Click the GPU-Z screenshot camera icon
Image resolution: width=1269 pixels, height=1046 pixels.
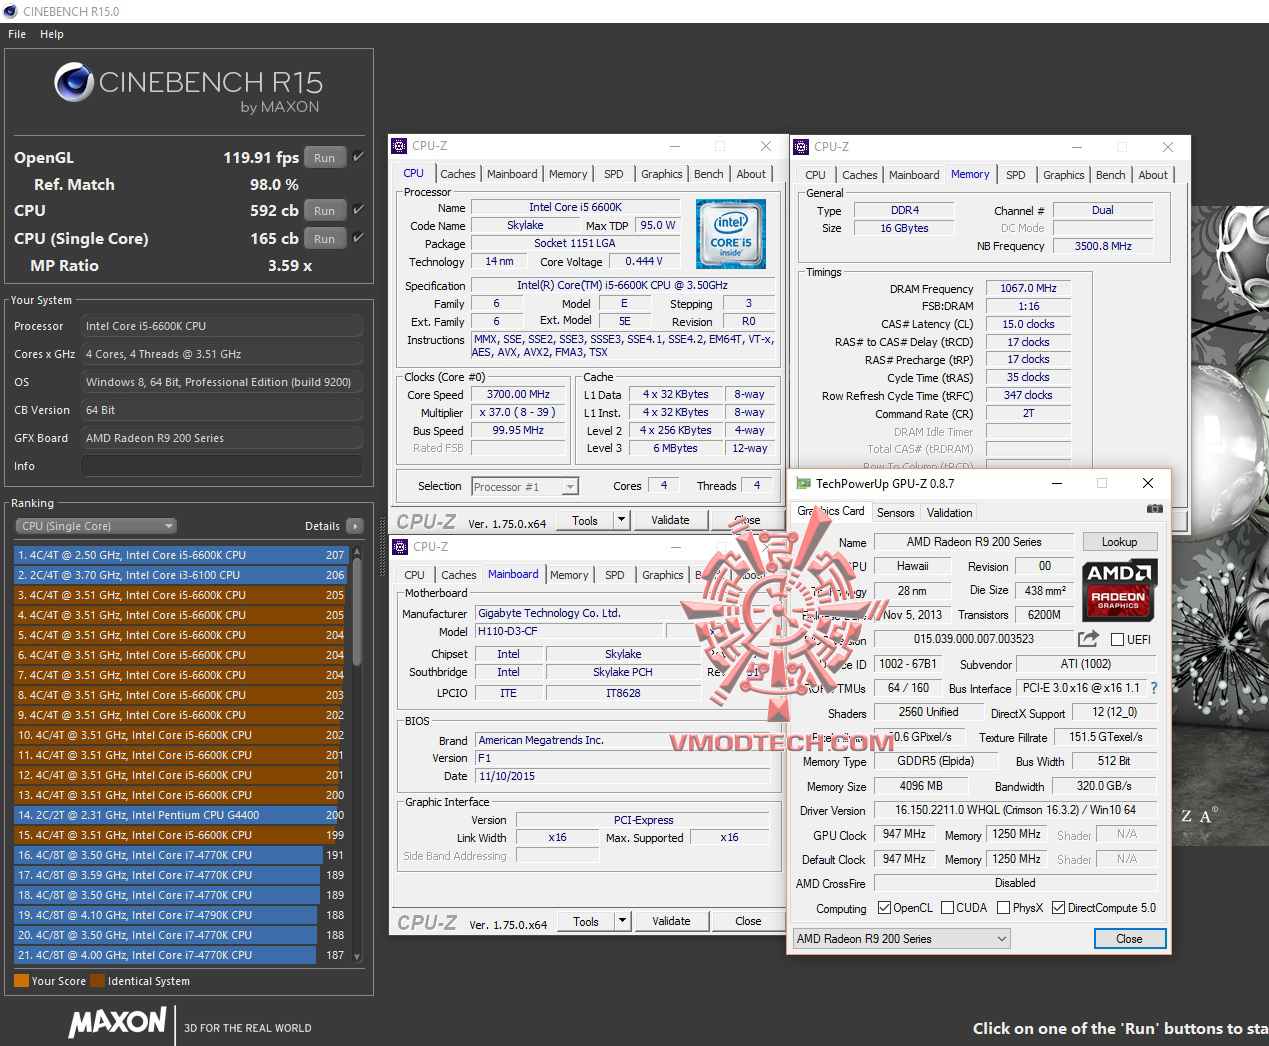coord(1154,509)
